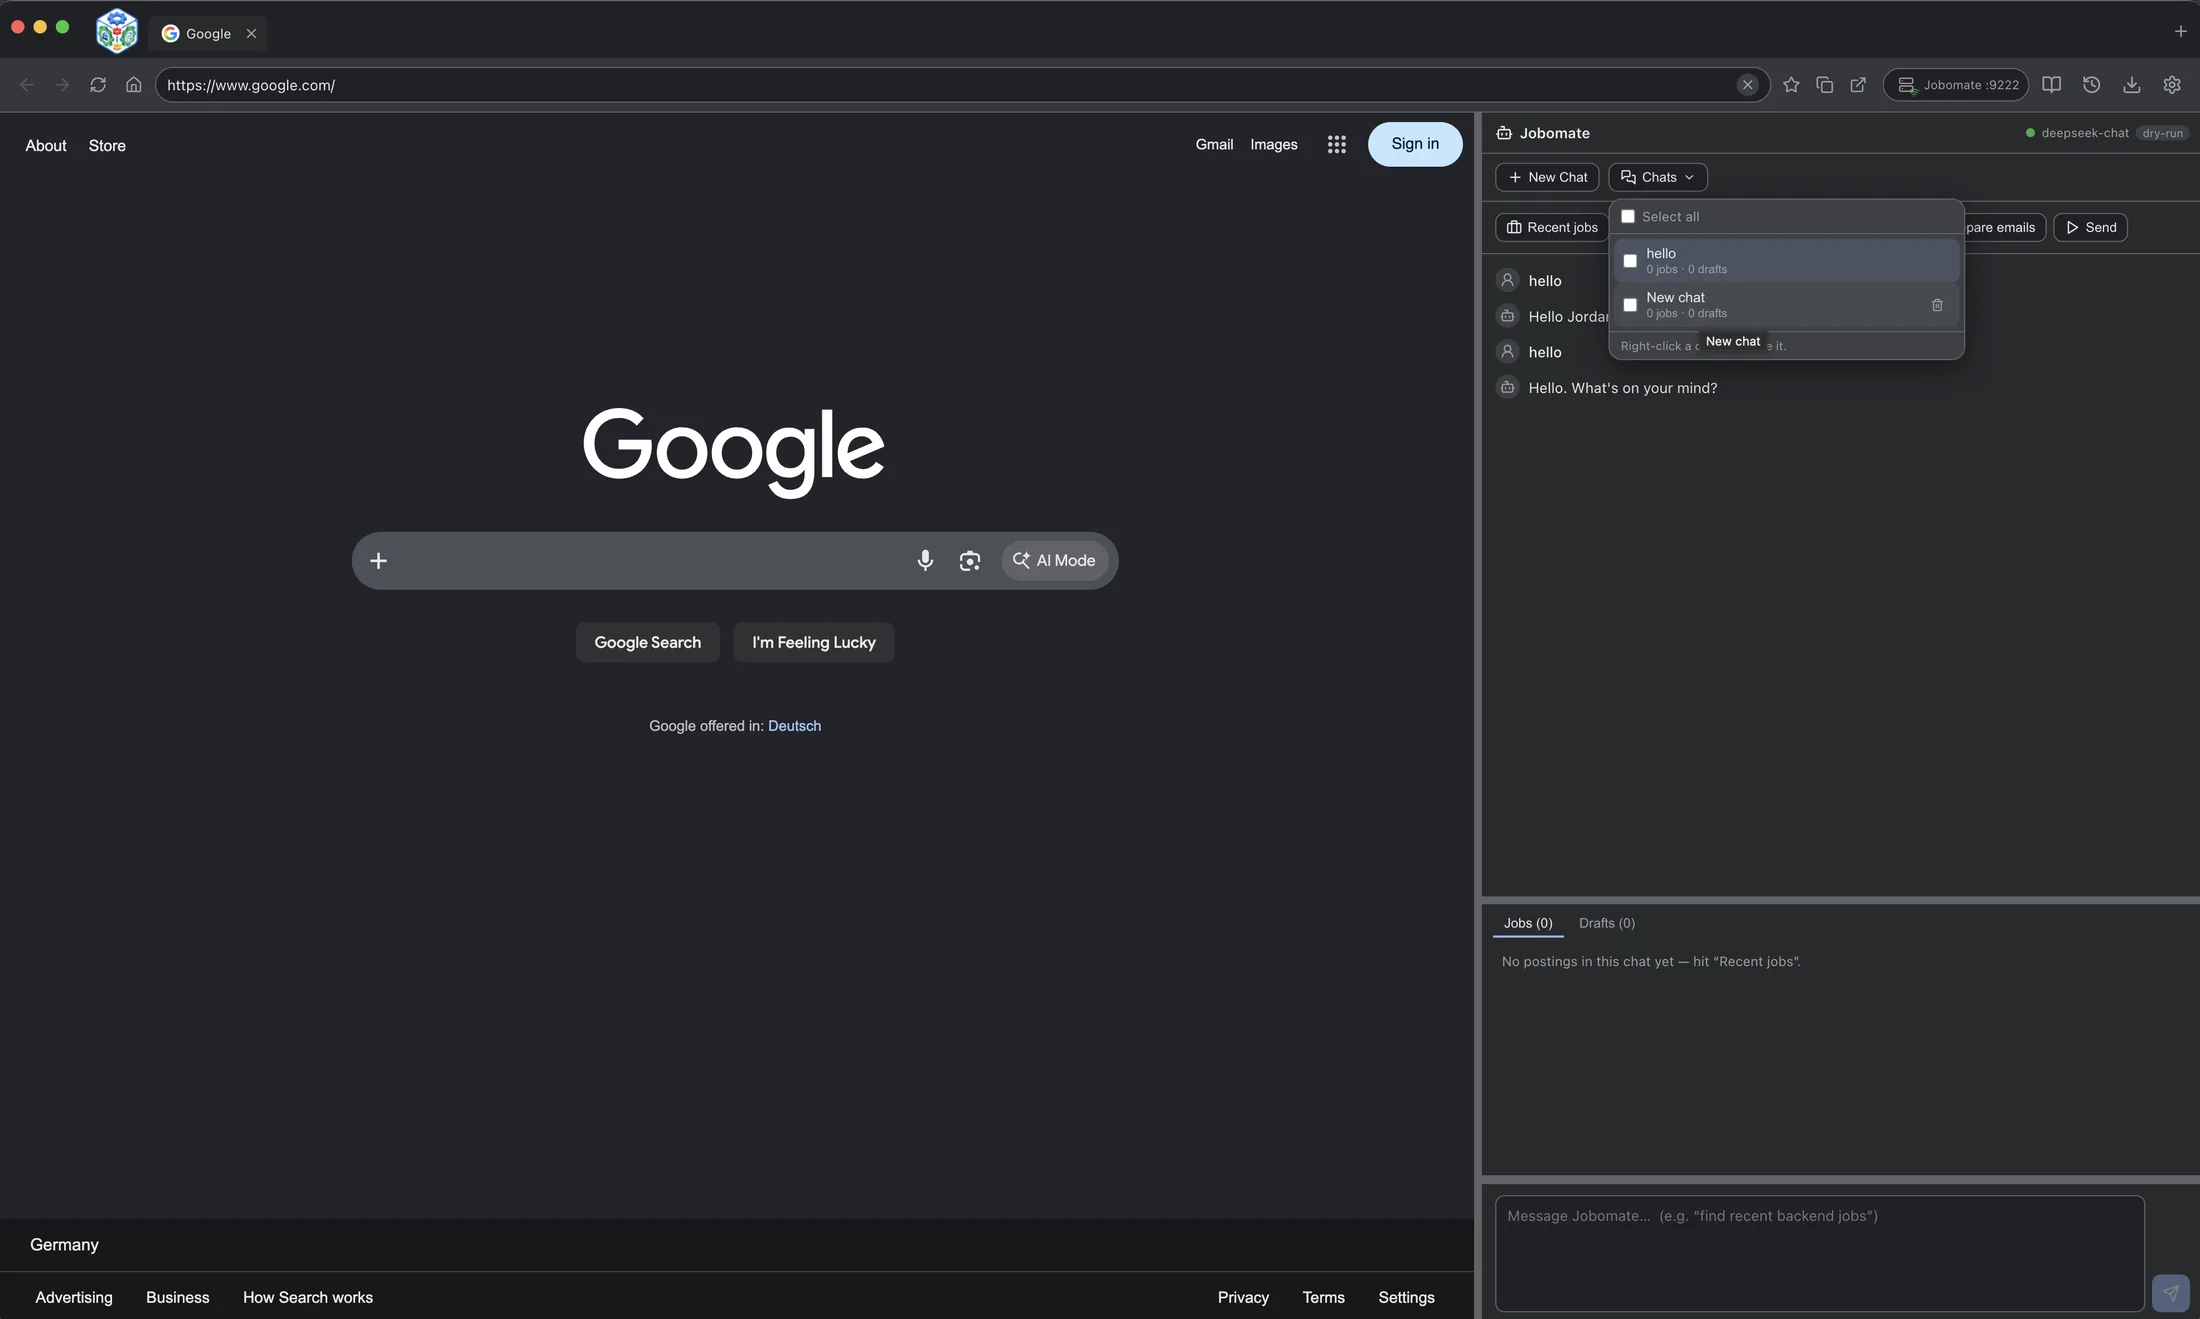Bookmark this page with the star icon
The height and width of the screenshot is (1319, 2200).
1791,85
